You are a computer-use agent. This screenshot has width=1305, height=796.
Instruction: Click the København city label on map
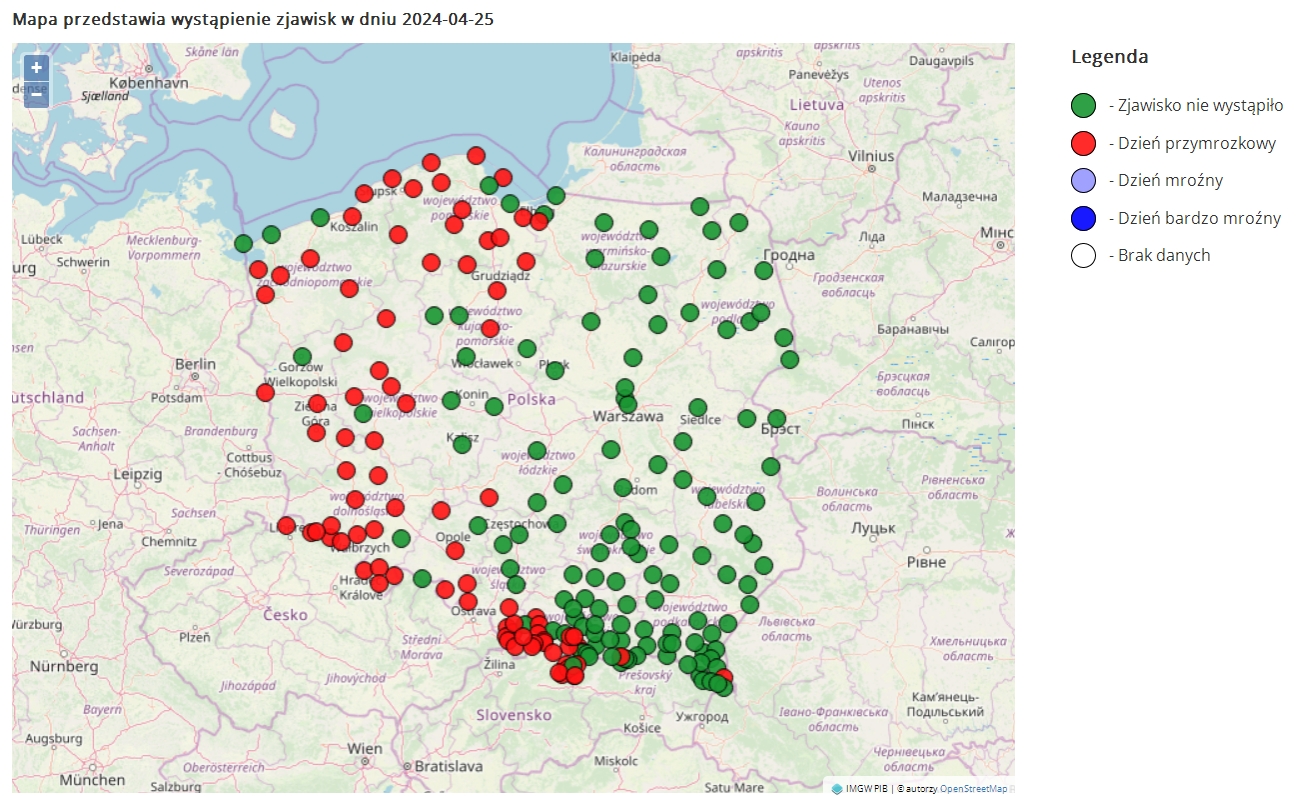click(147, 84)
